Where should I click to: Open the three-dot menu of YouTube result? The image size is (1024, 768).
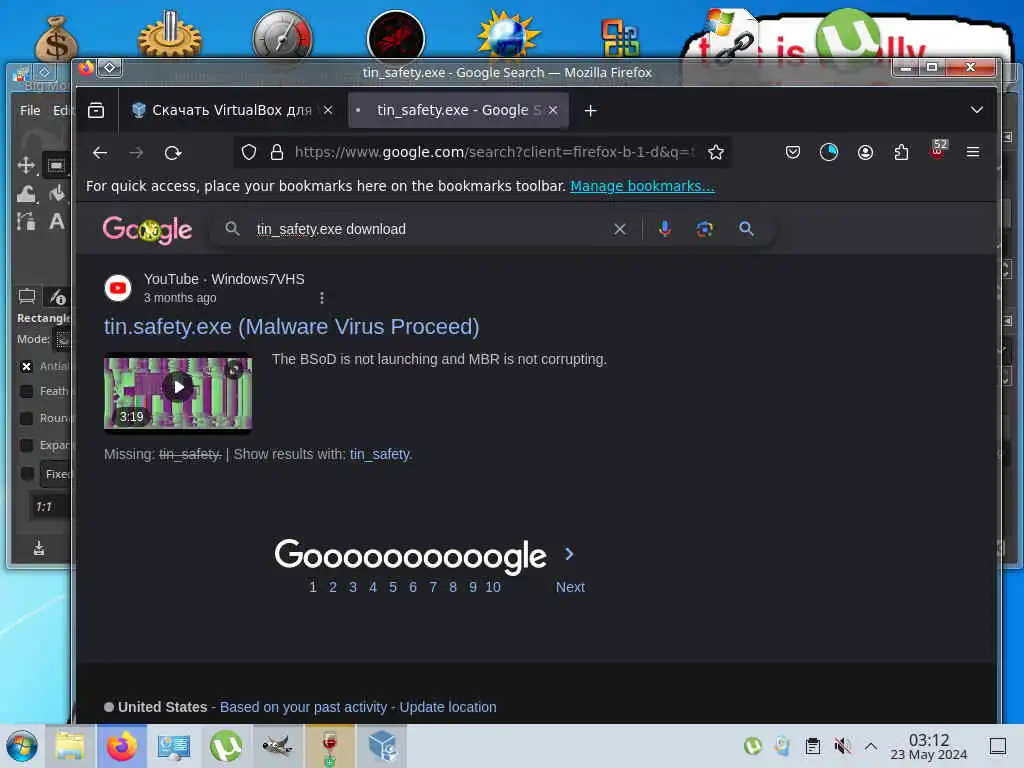pyautogui.click(x=322, y=298)
